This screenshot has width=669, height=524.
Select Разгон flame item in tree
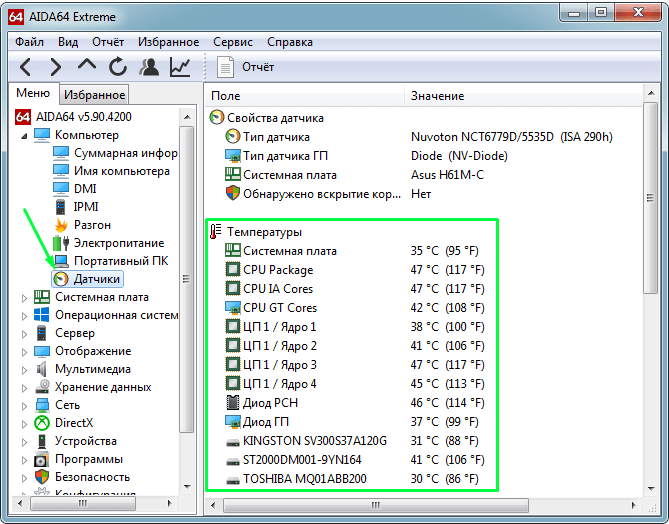[92, 225]
